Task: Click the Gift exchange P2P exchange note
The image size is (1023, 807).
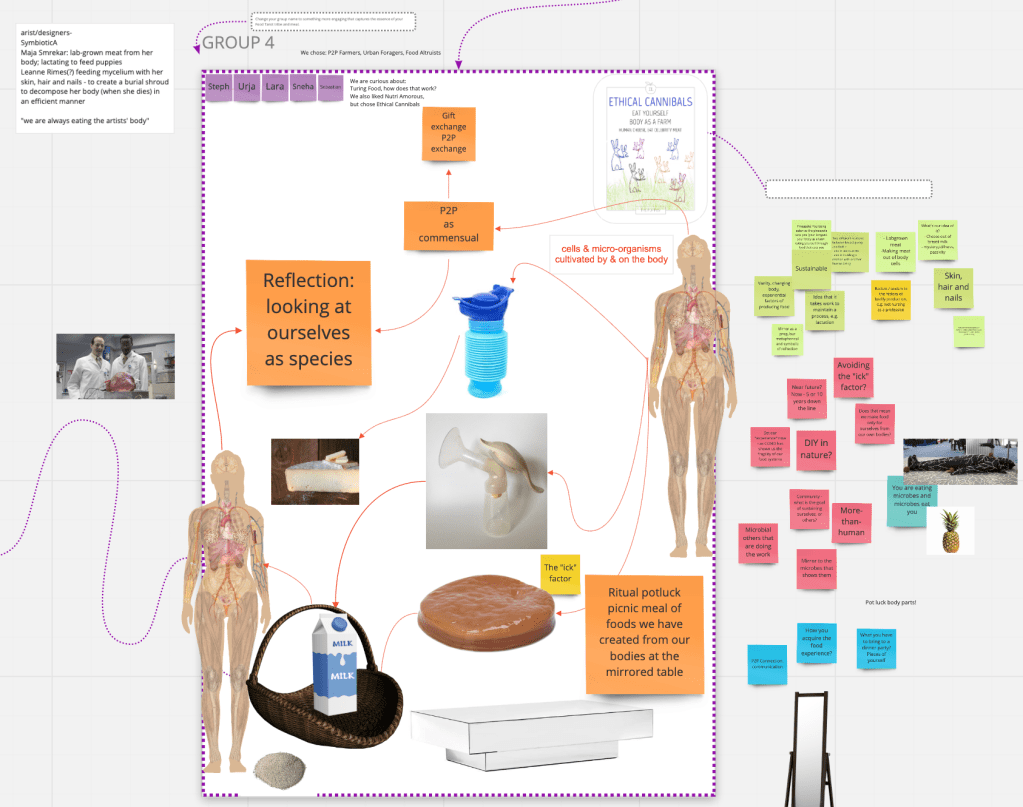Action: 448,133
